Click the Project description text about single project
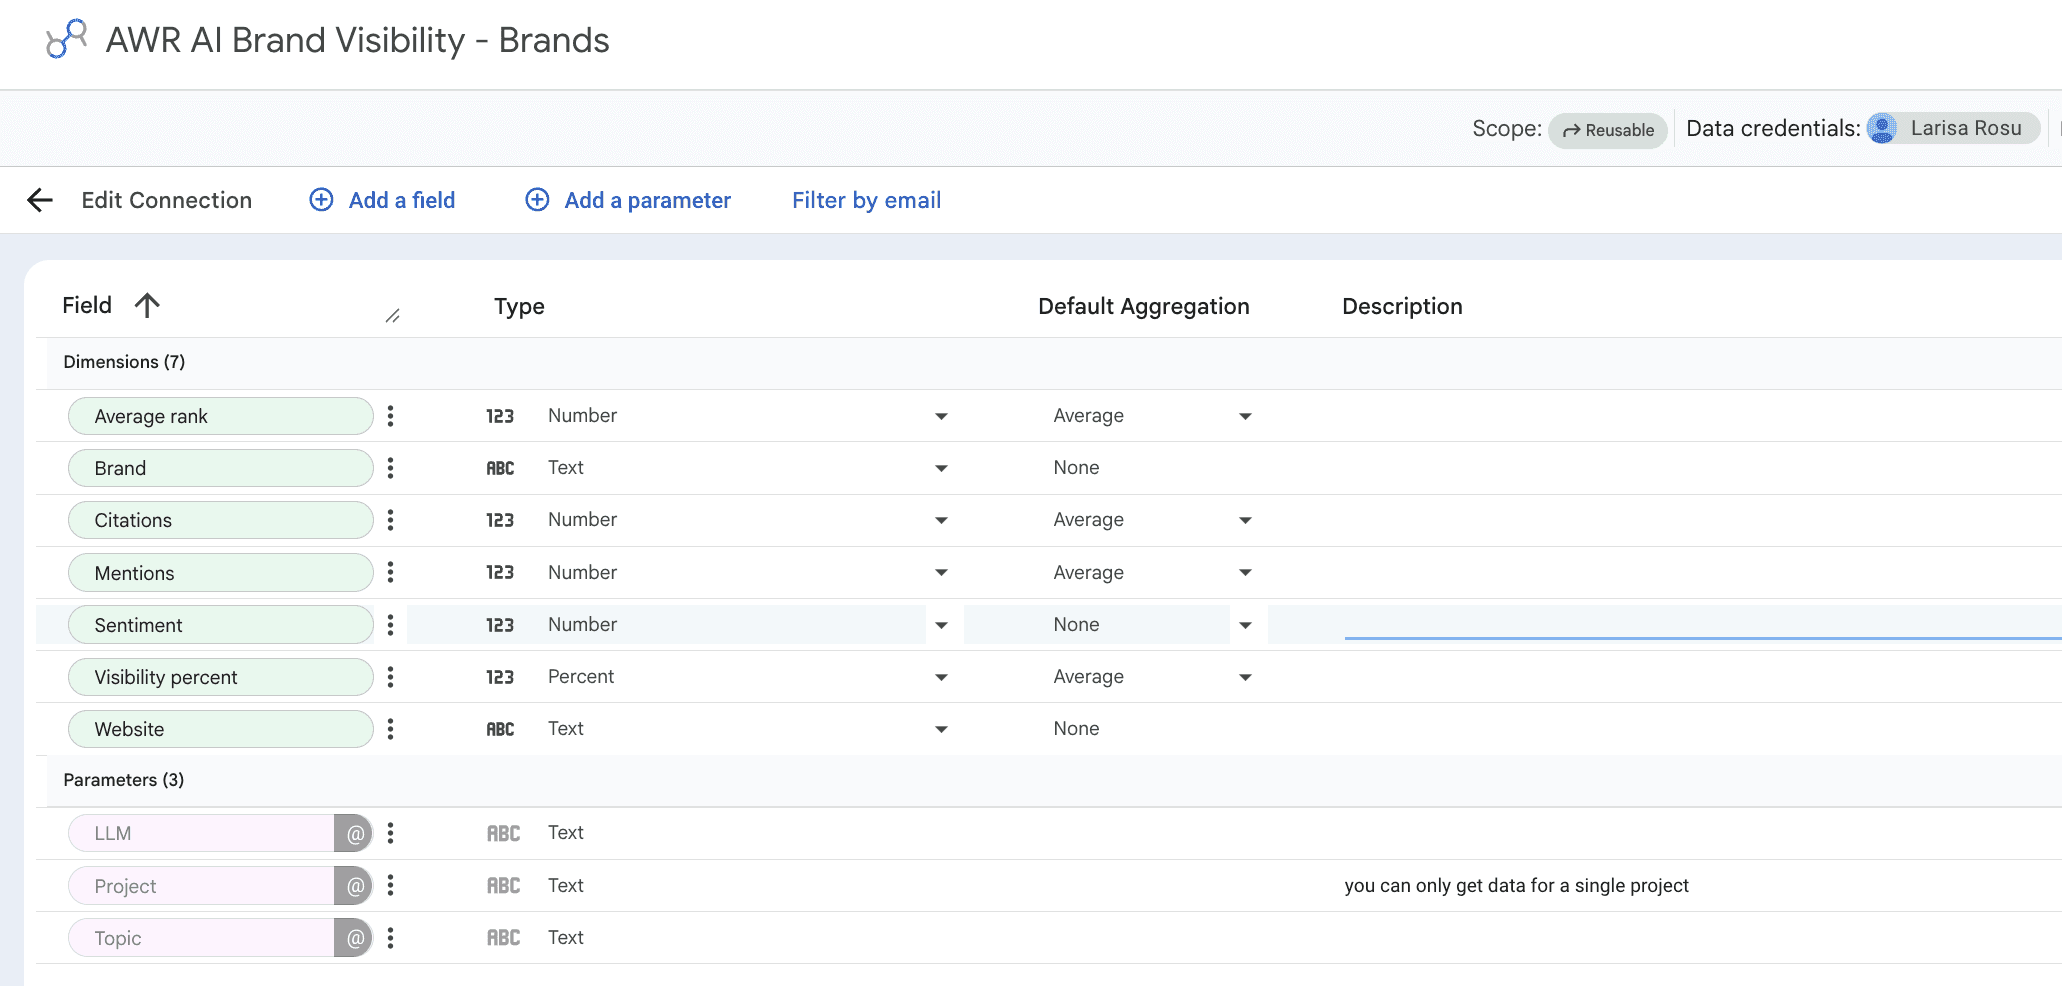Viewport: 2062px width, 986px height. click(1516, 885)
